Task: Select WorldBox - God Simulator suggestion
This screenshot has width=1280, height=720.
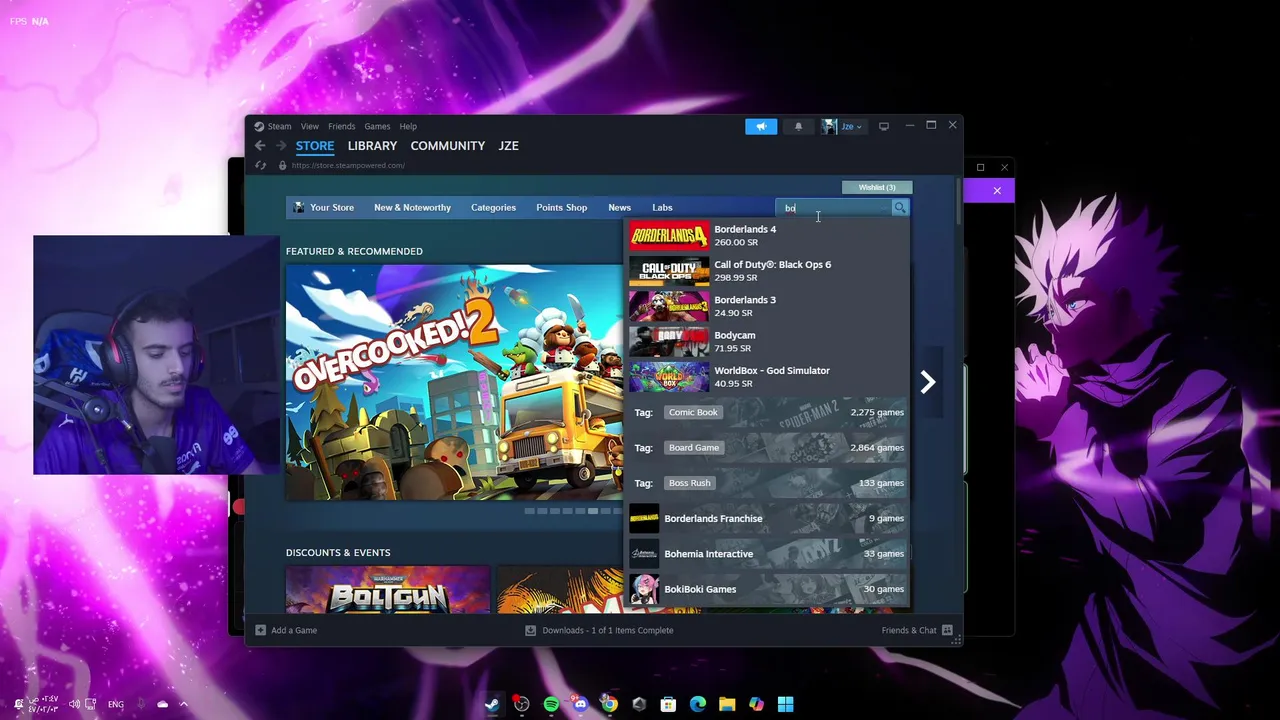Action: point(767,377)
